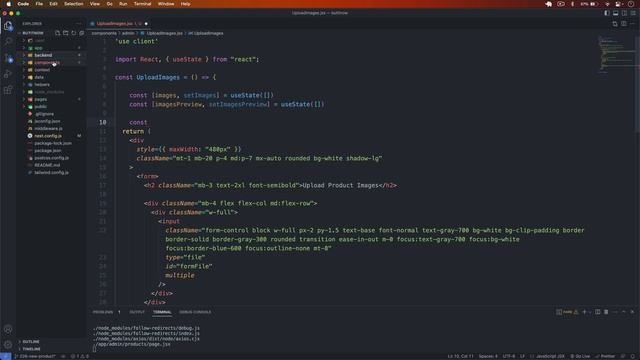Change indentation via Spaces status item

[x=488, y=356]
